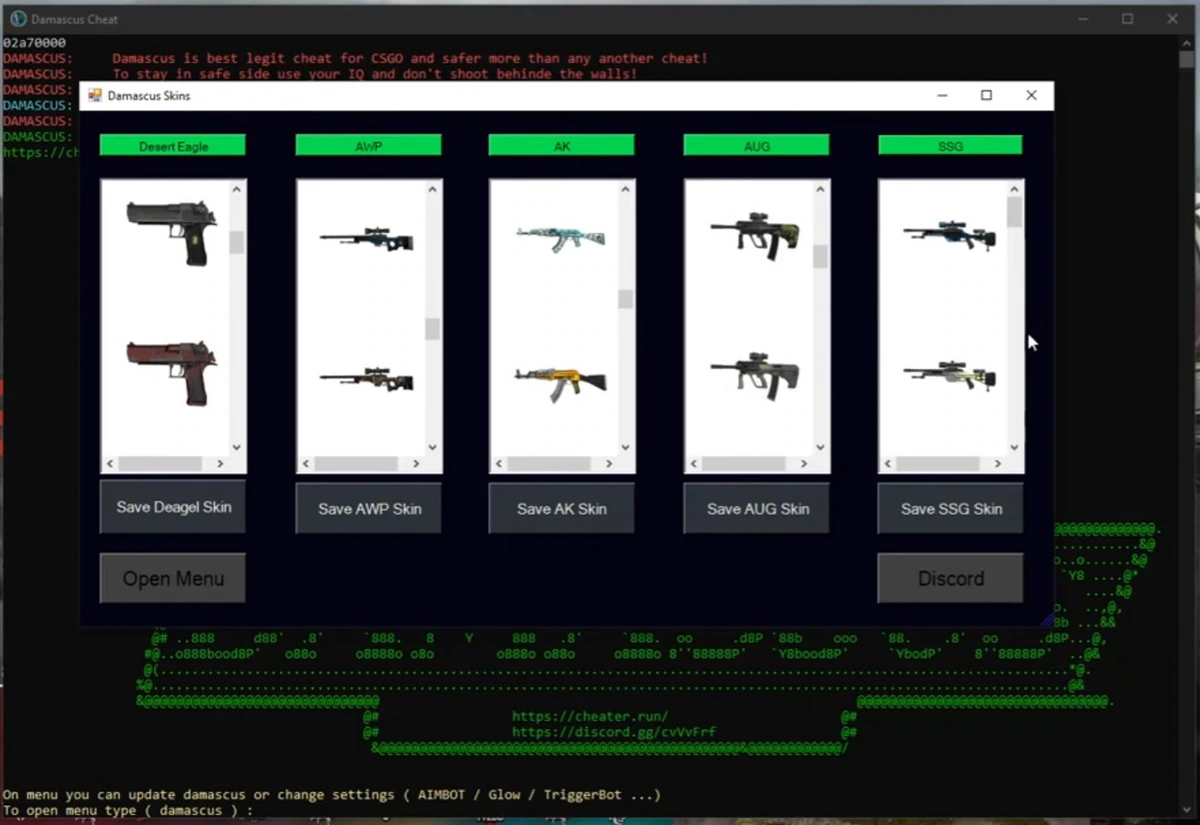Minimize the Damascus Cheat console window
Viewport: 1200px width, 825px height.
click(1083, 18)
